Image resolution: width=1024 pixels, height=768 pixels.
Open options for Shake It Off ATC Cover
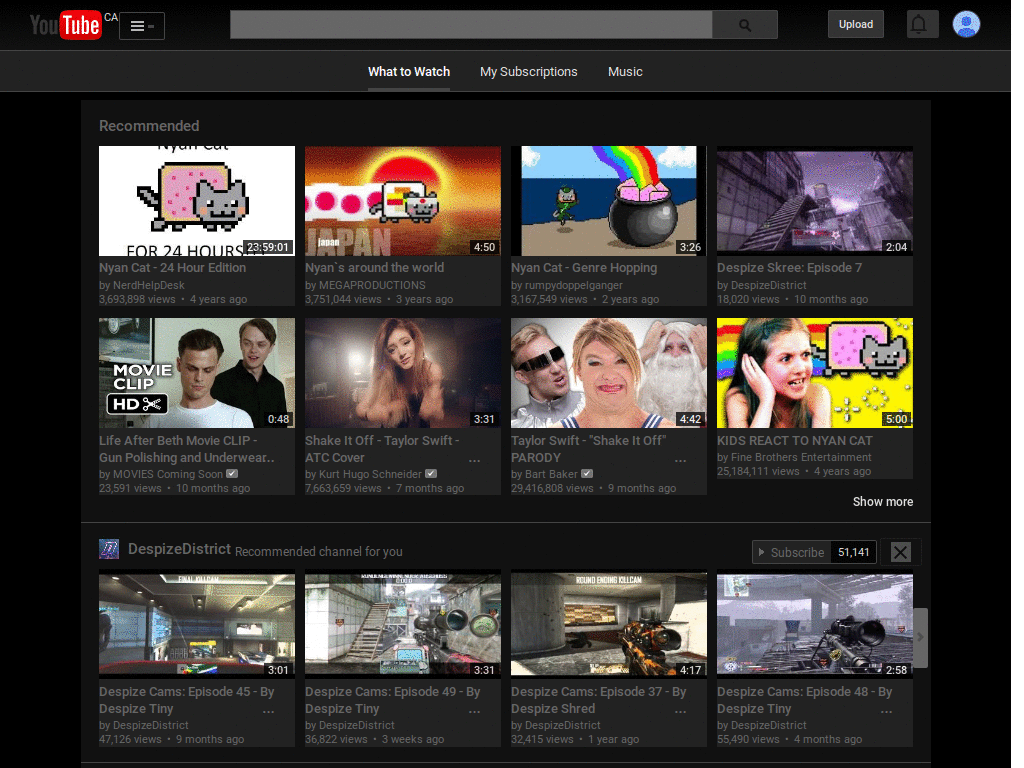[x=474, y=460]
